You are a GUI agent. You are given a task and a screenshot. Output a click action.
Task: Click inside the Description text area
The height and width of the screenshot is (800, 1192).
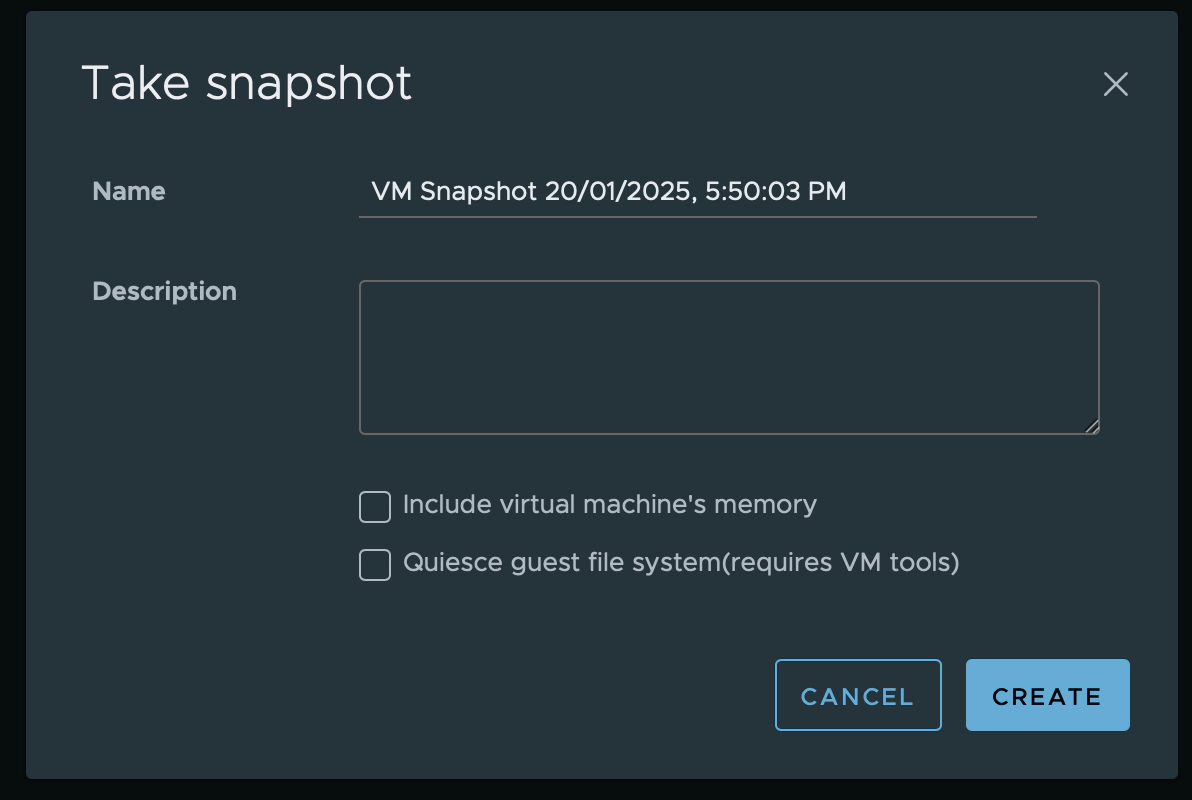tap(728, 357)
